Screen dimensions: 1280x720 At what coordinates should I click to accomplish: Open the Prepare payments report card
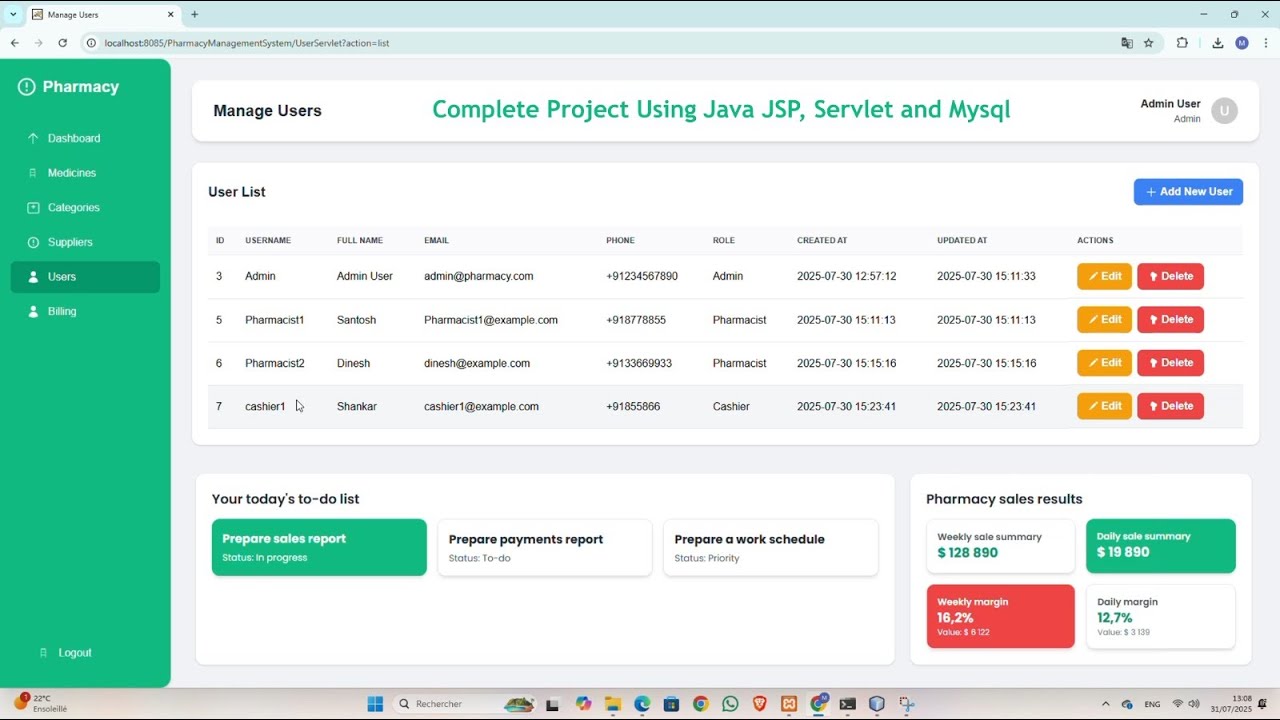pyautogui.click(x=545, y=547)
